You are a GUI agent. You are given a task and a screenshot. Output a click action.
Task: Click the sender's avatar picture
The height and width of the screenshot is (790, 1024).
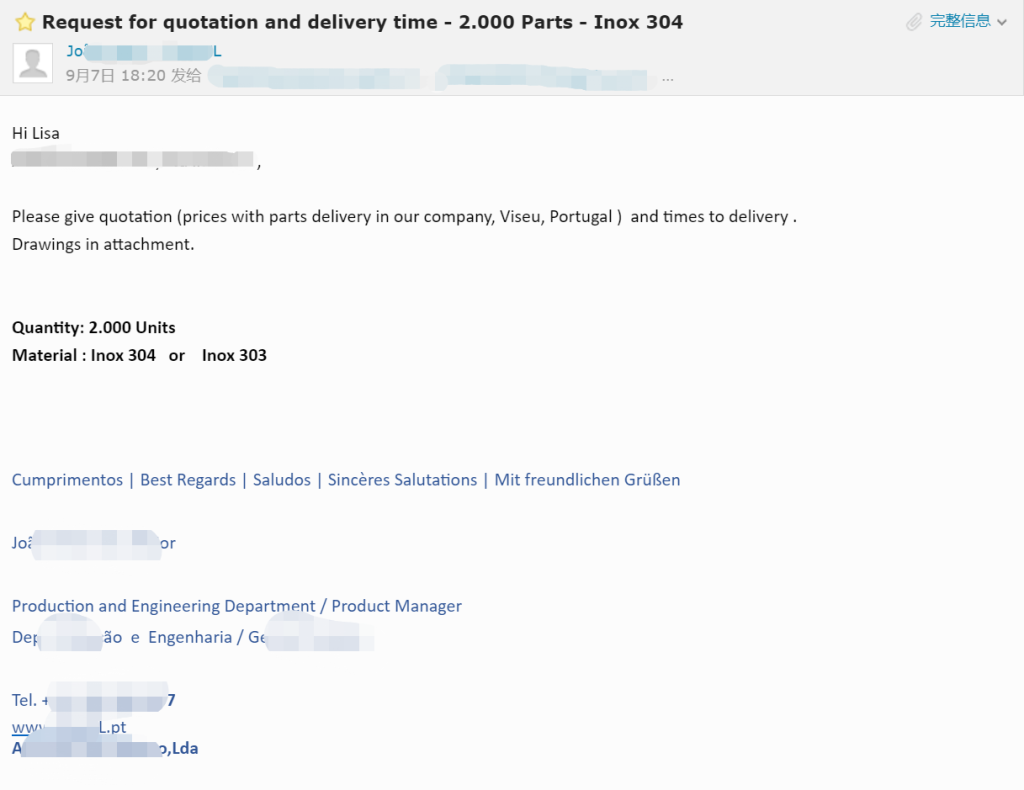coord(33,63)
